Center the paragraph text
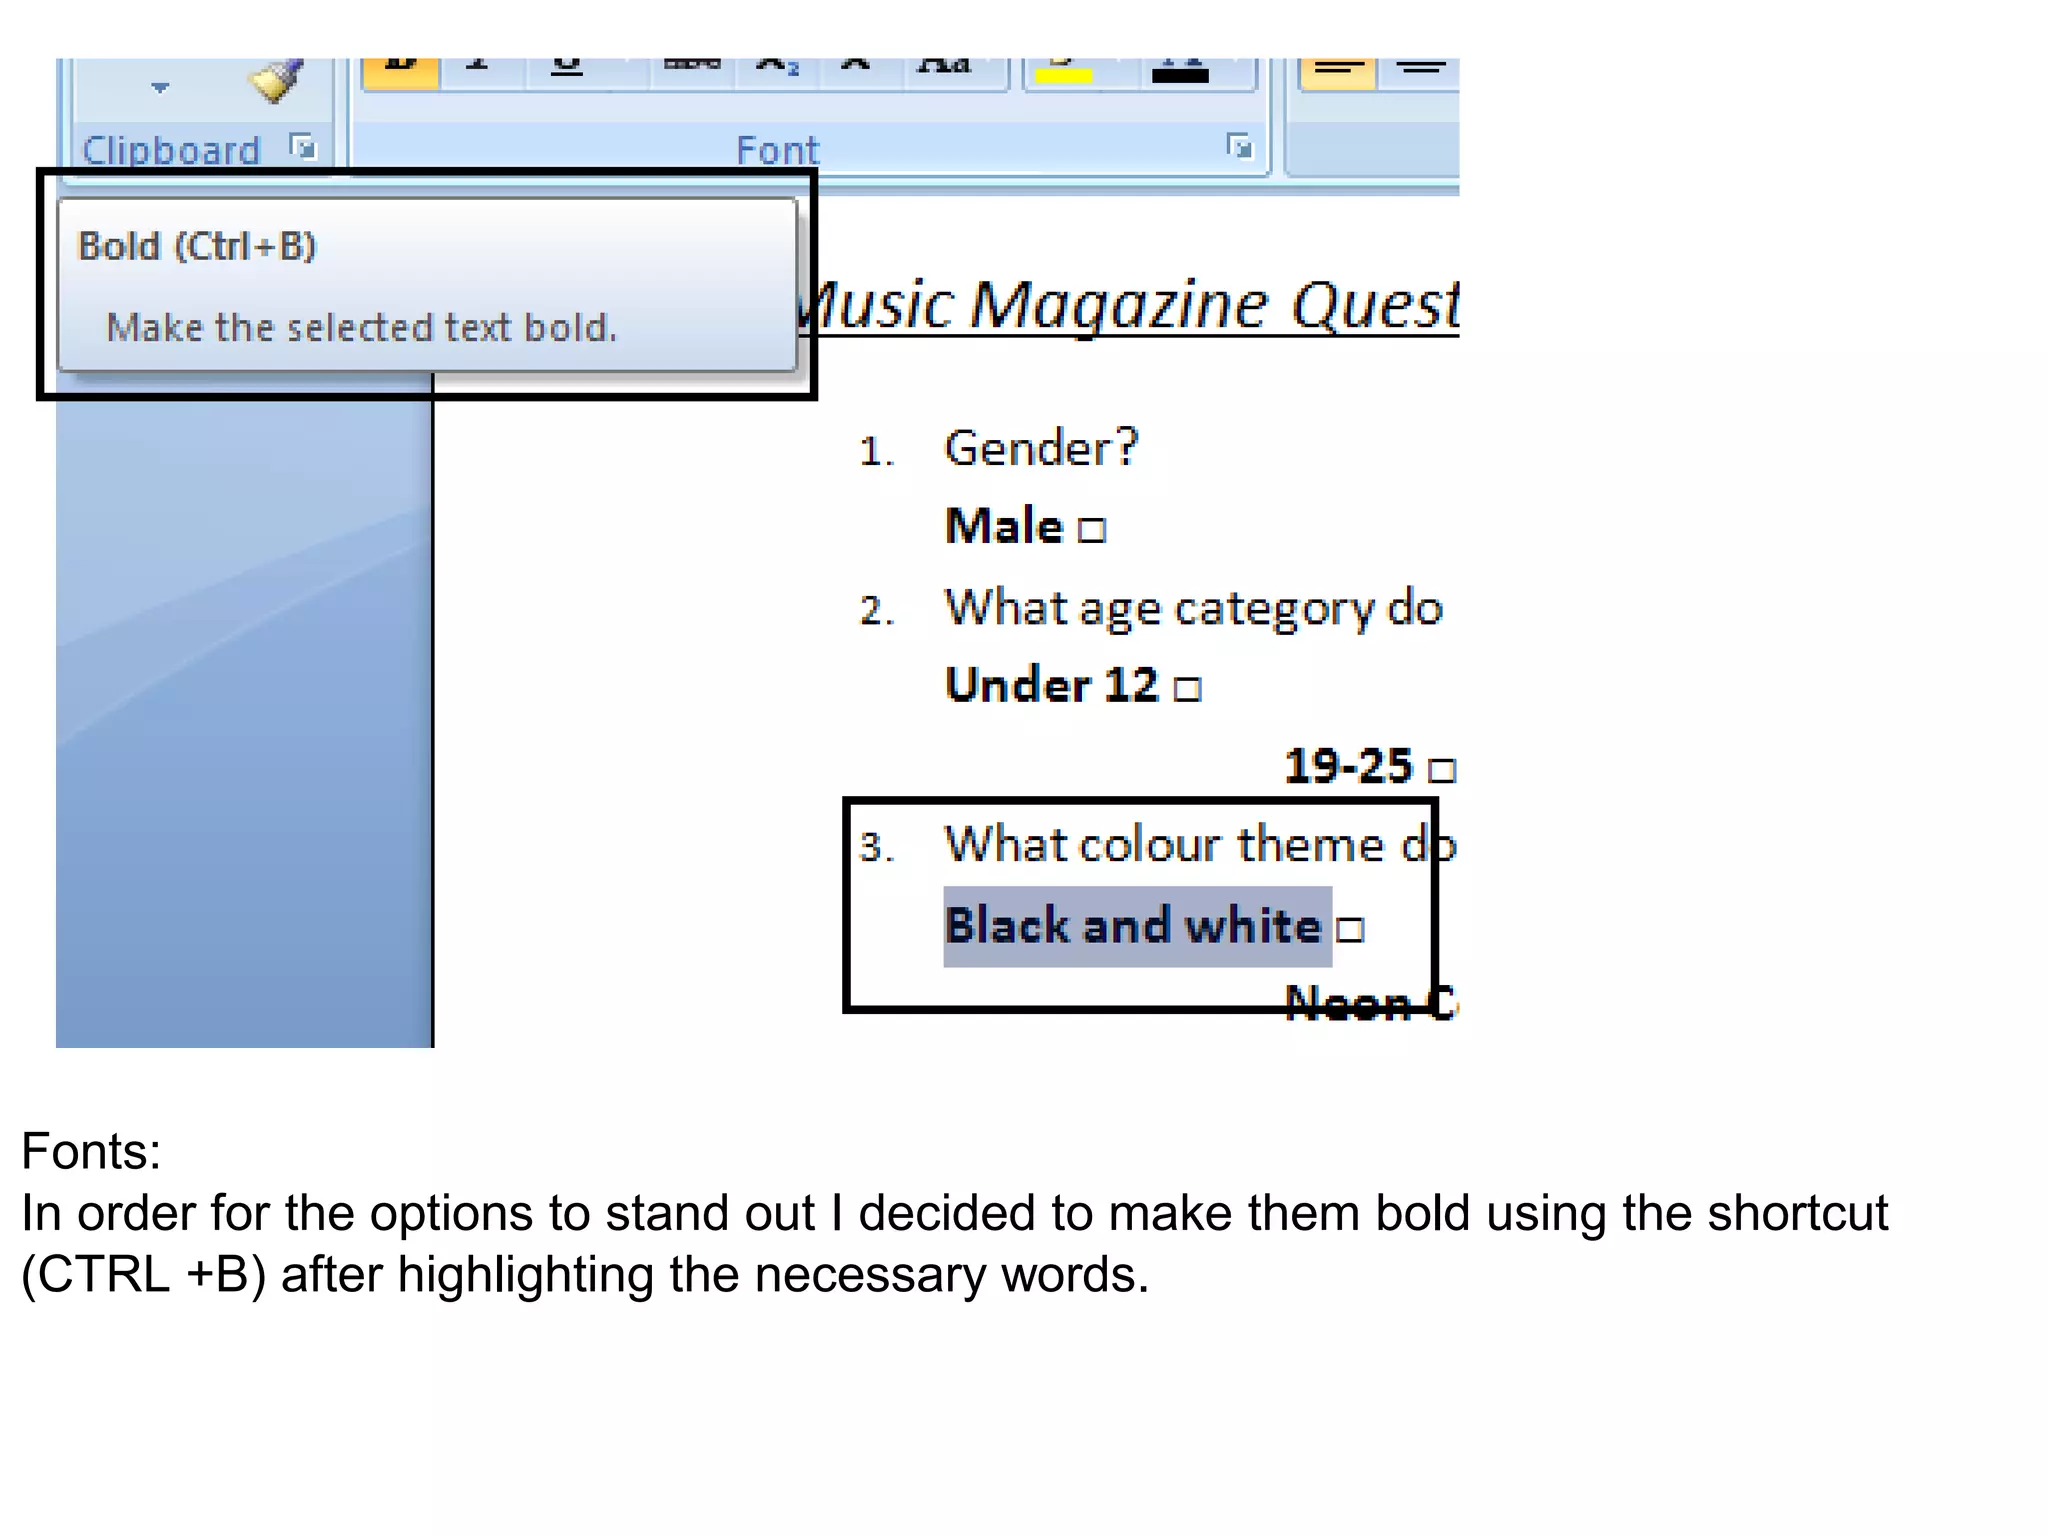The image size is (2048, 1536). click(x=1420, y=73)
